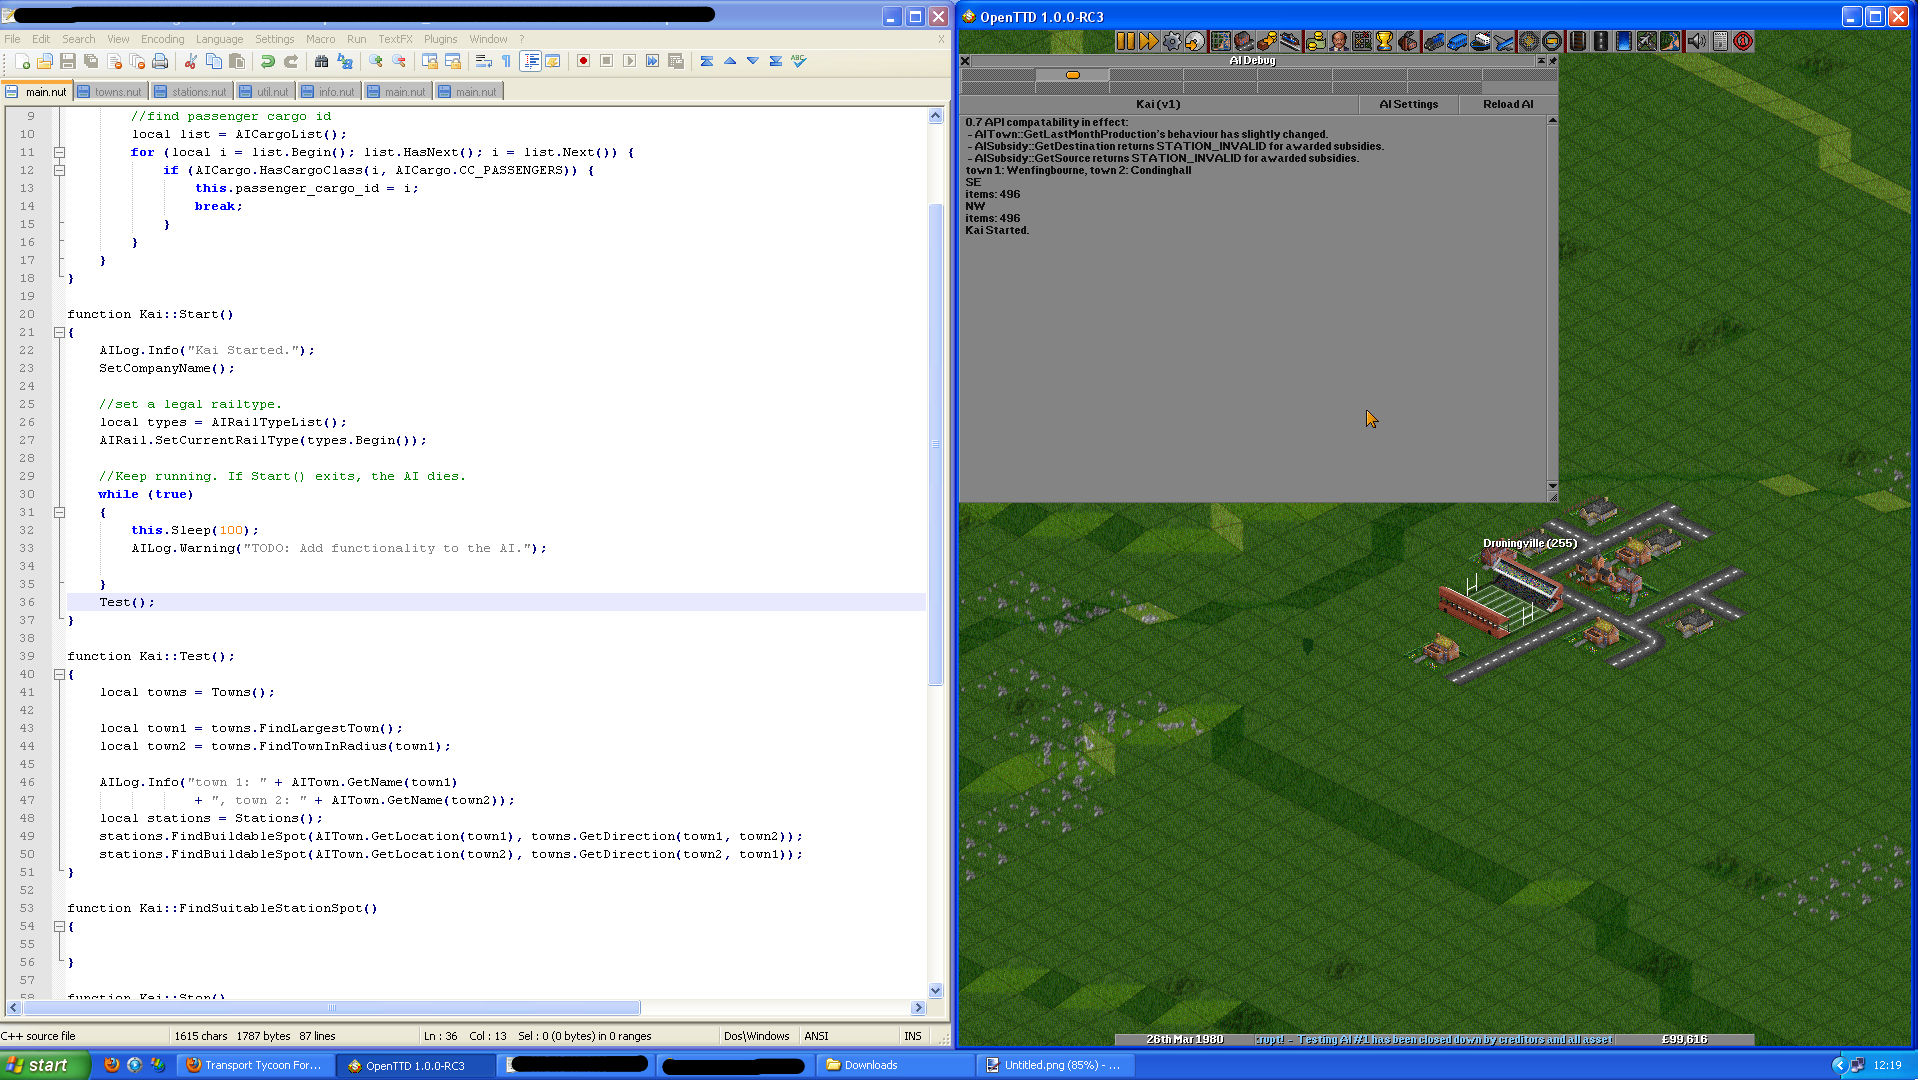Click the Reload AI button

pos(1507,104)
